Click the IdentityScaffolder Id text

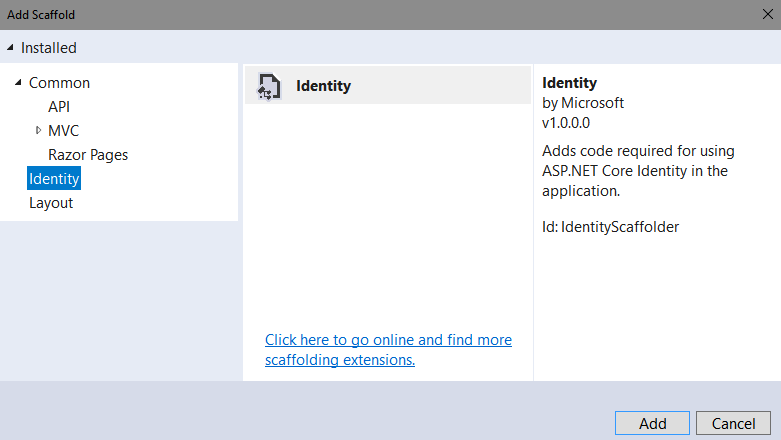(610, 227)
